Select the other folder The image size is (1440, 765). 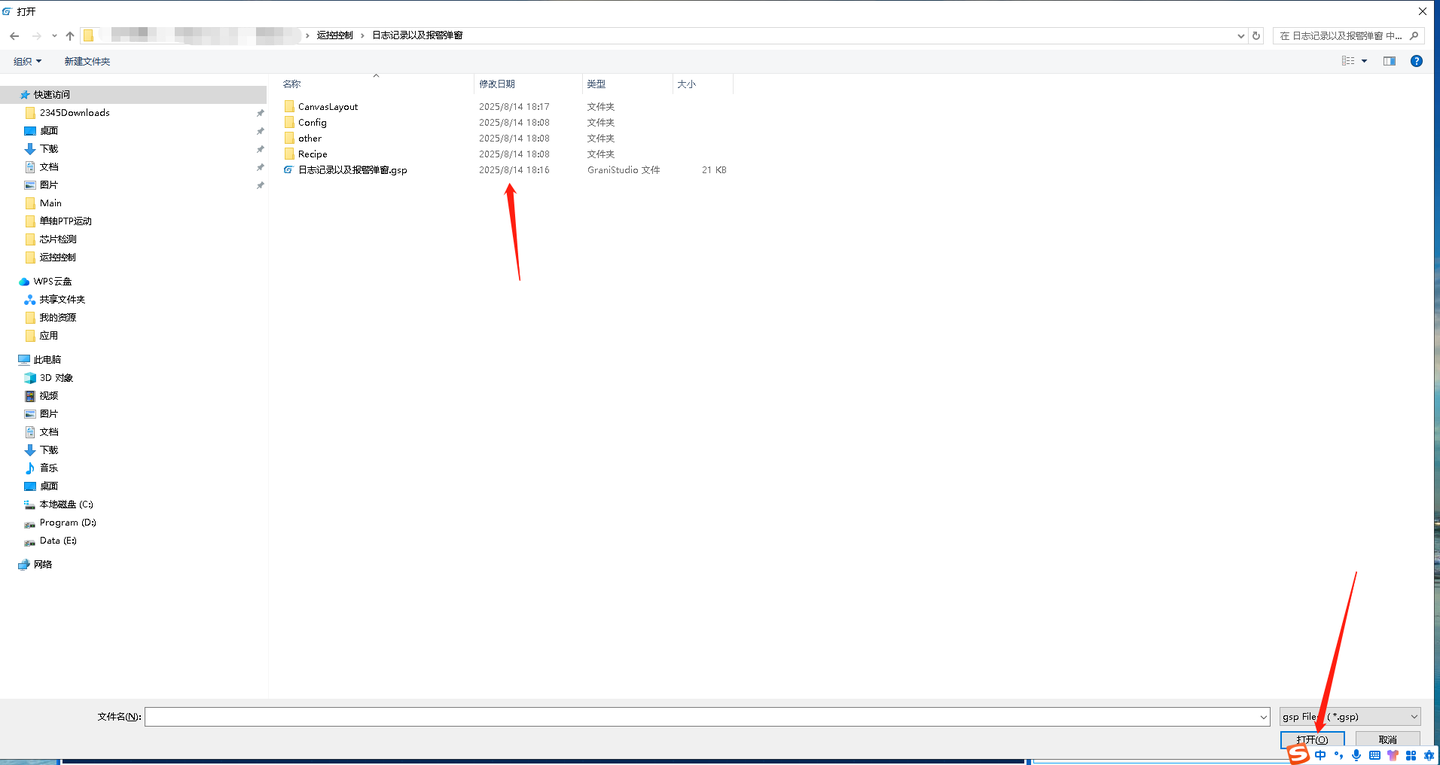310,139
